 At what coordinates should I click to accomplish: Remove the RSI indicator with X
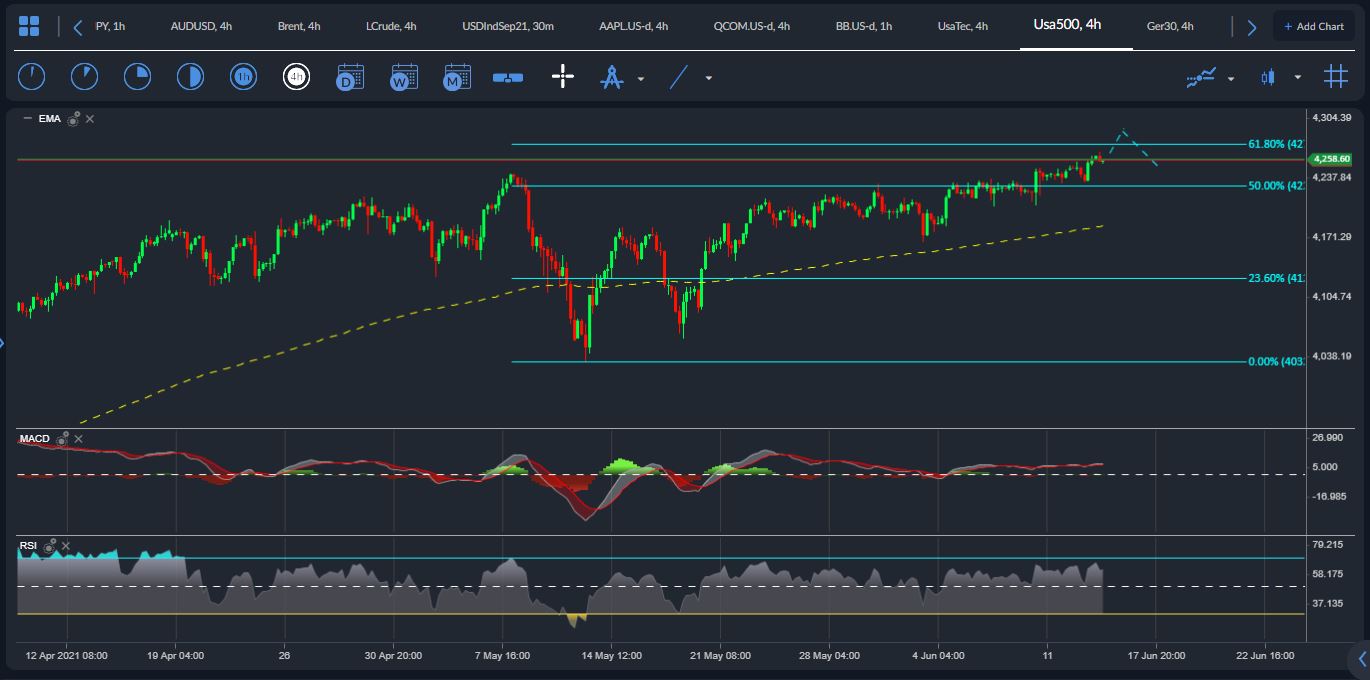(x=66, y=546)
